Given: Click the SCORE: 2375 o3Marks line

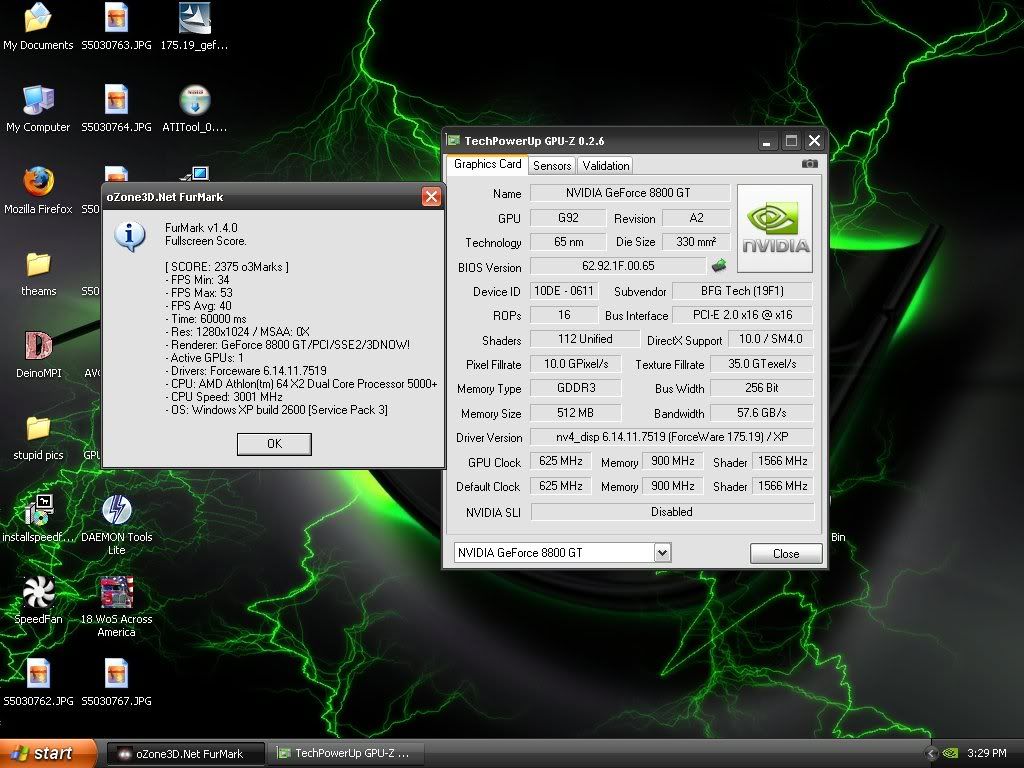Looking at the screenshot, I should [x=227, y=266].
